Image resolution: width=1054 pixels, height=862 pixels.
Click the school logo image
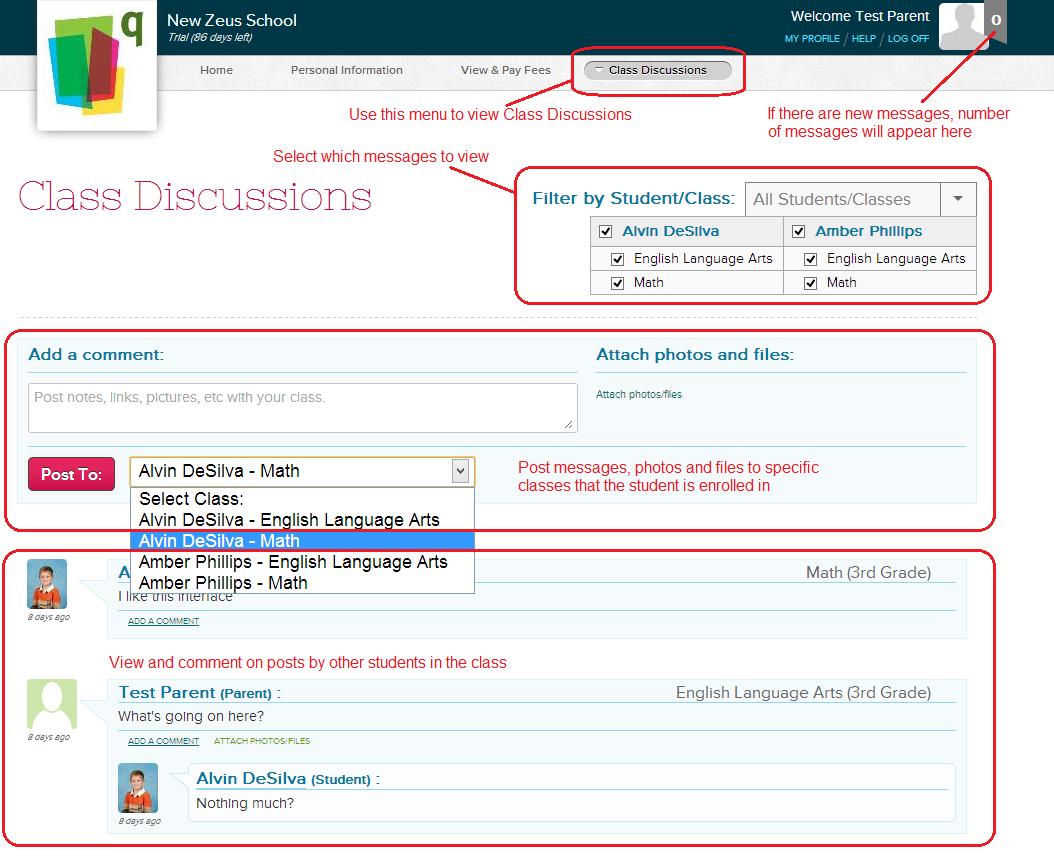(x=96, y=64)
